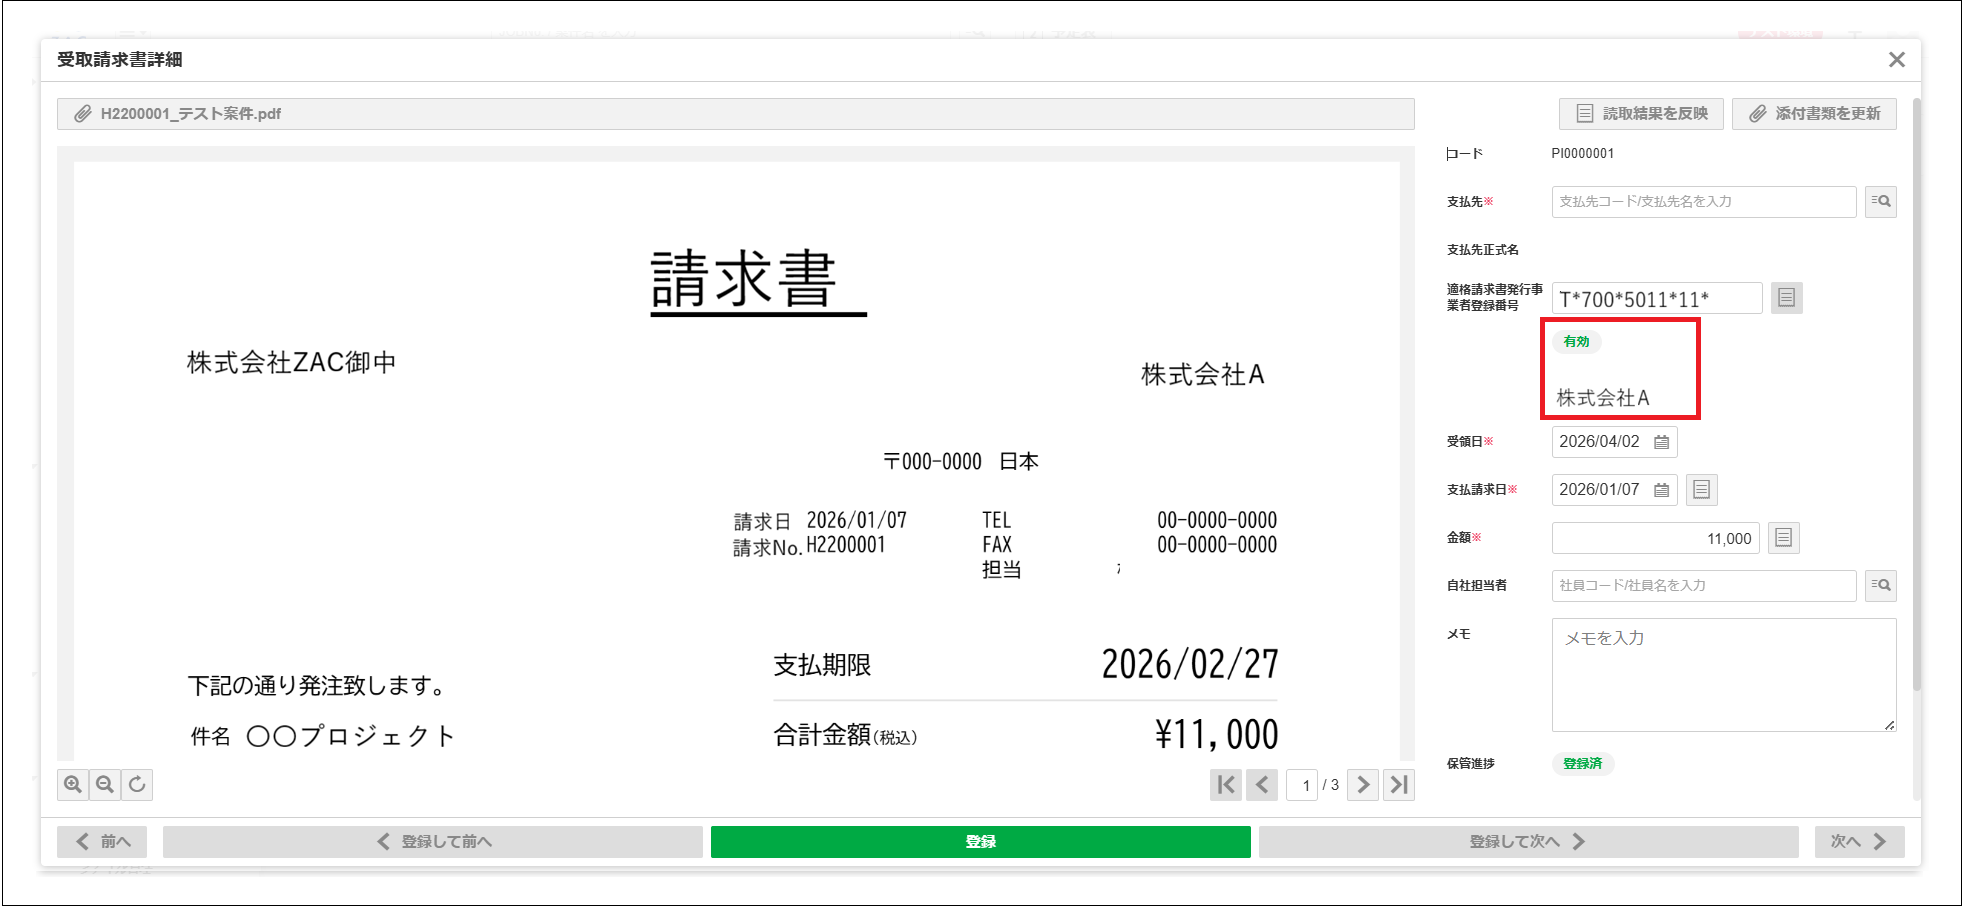The image size is (1966, 908).
Task: Click total ¥11,000 in preview
Action: pos(1216,735)
